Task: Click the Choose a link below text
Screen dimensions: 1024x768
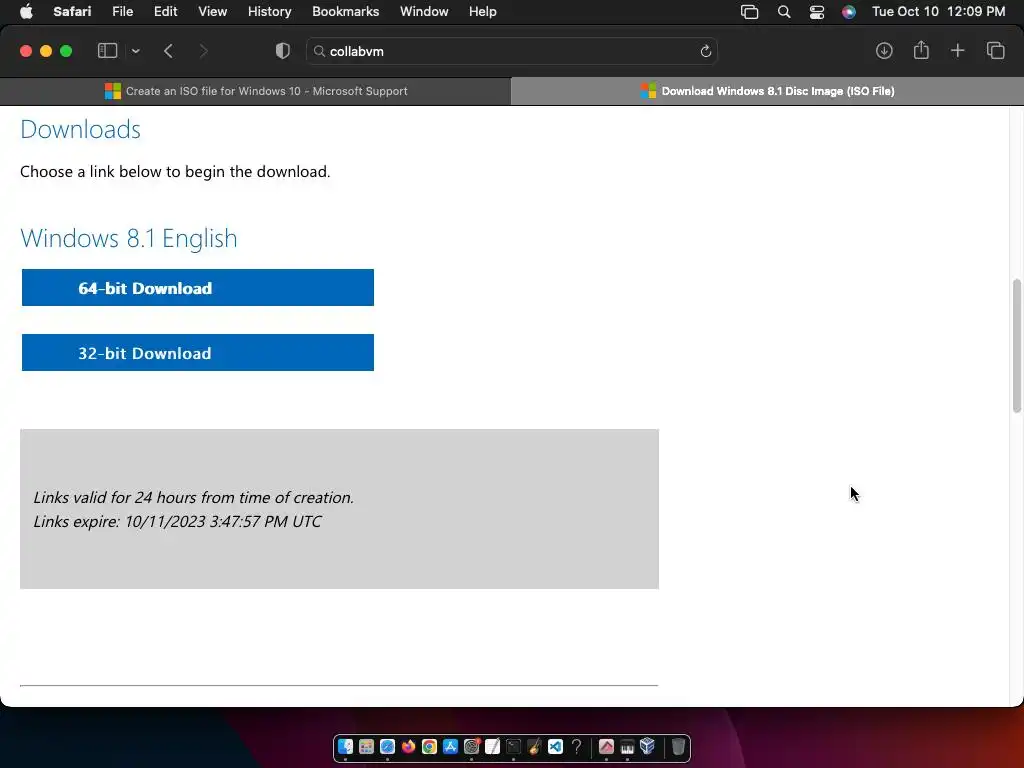Action: [x=175, y=172]
